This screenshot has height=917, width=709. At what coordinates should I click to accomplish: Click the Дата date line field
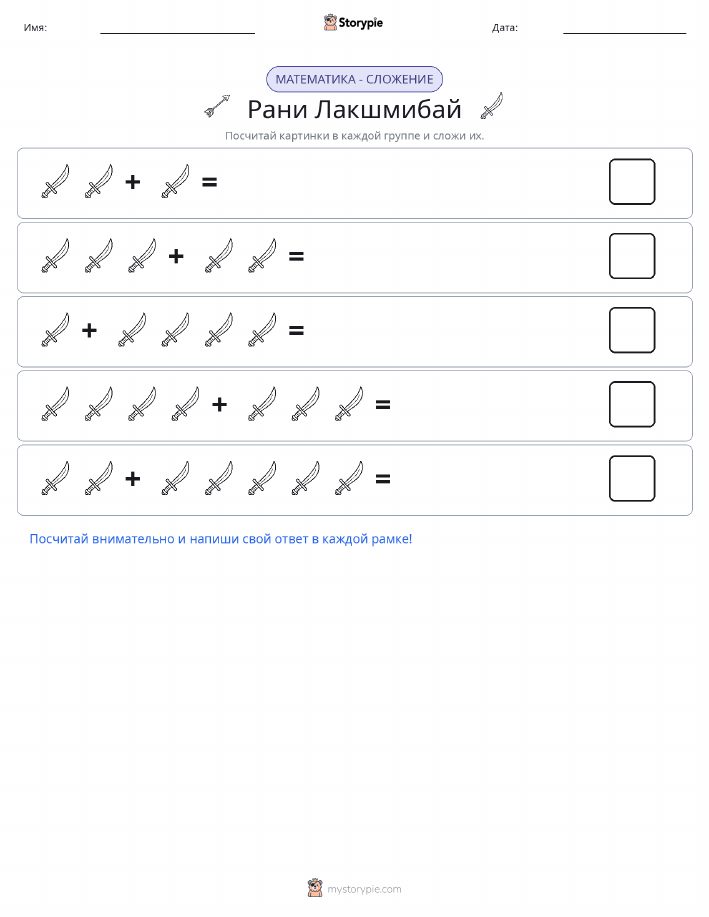point(624,28)
